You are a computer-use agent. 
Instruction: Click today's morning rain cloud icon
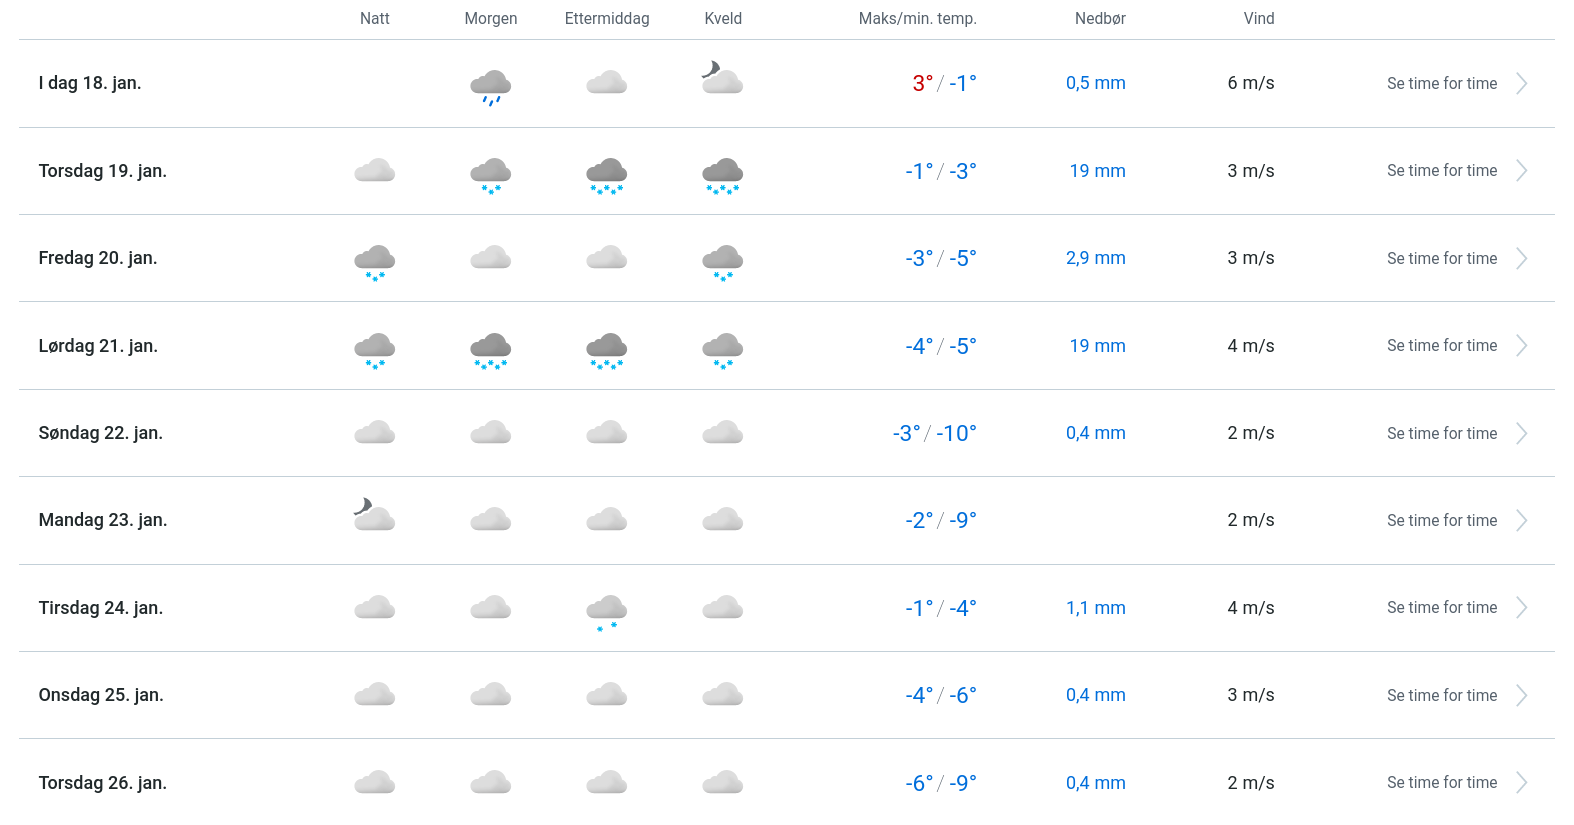(490, 87)
